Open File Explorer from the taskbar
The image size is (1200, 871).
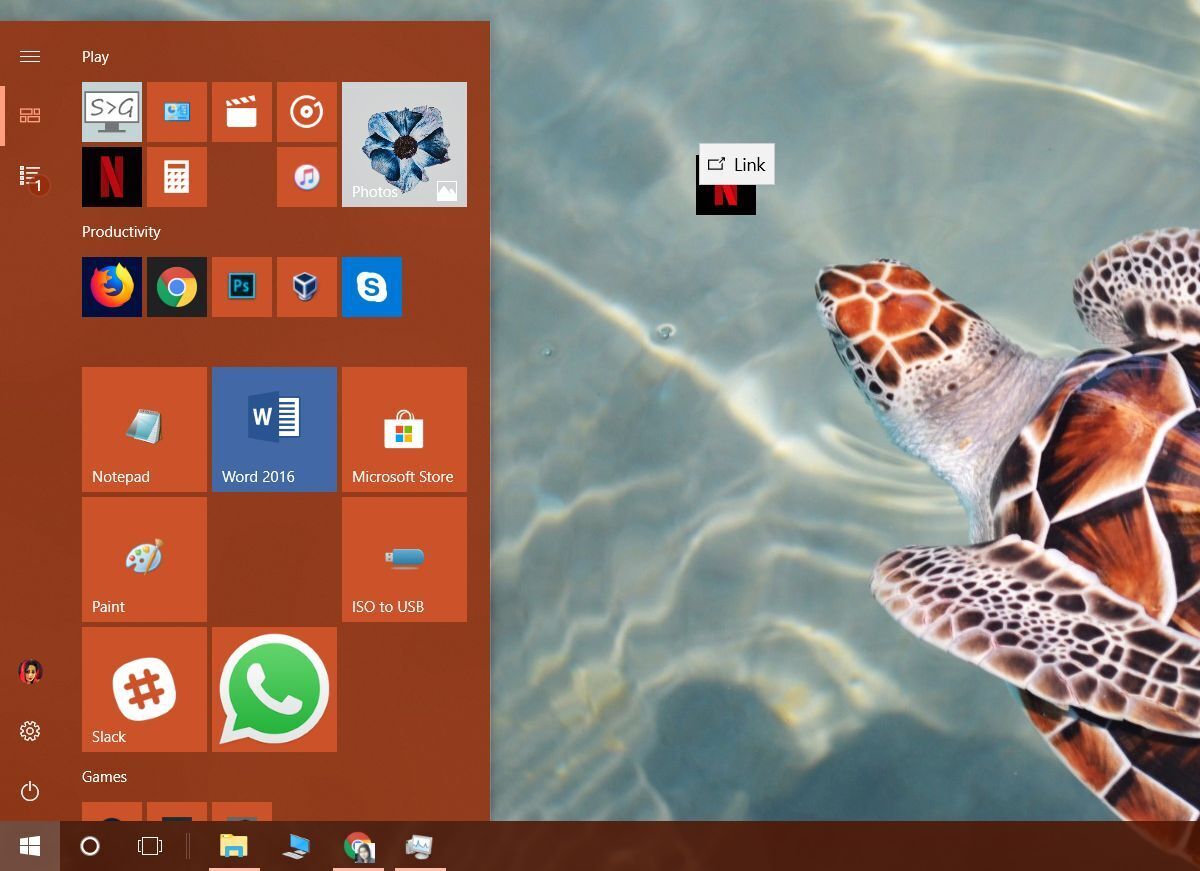pyautogui.click(x=233, y=846)
